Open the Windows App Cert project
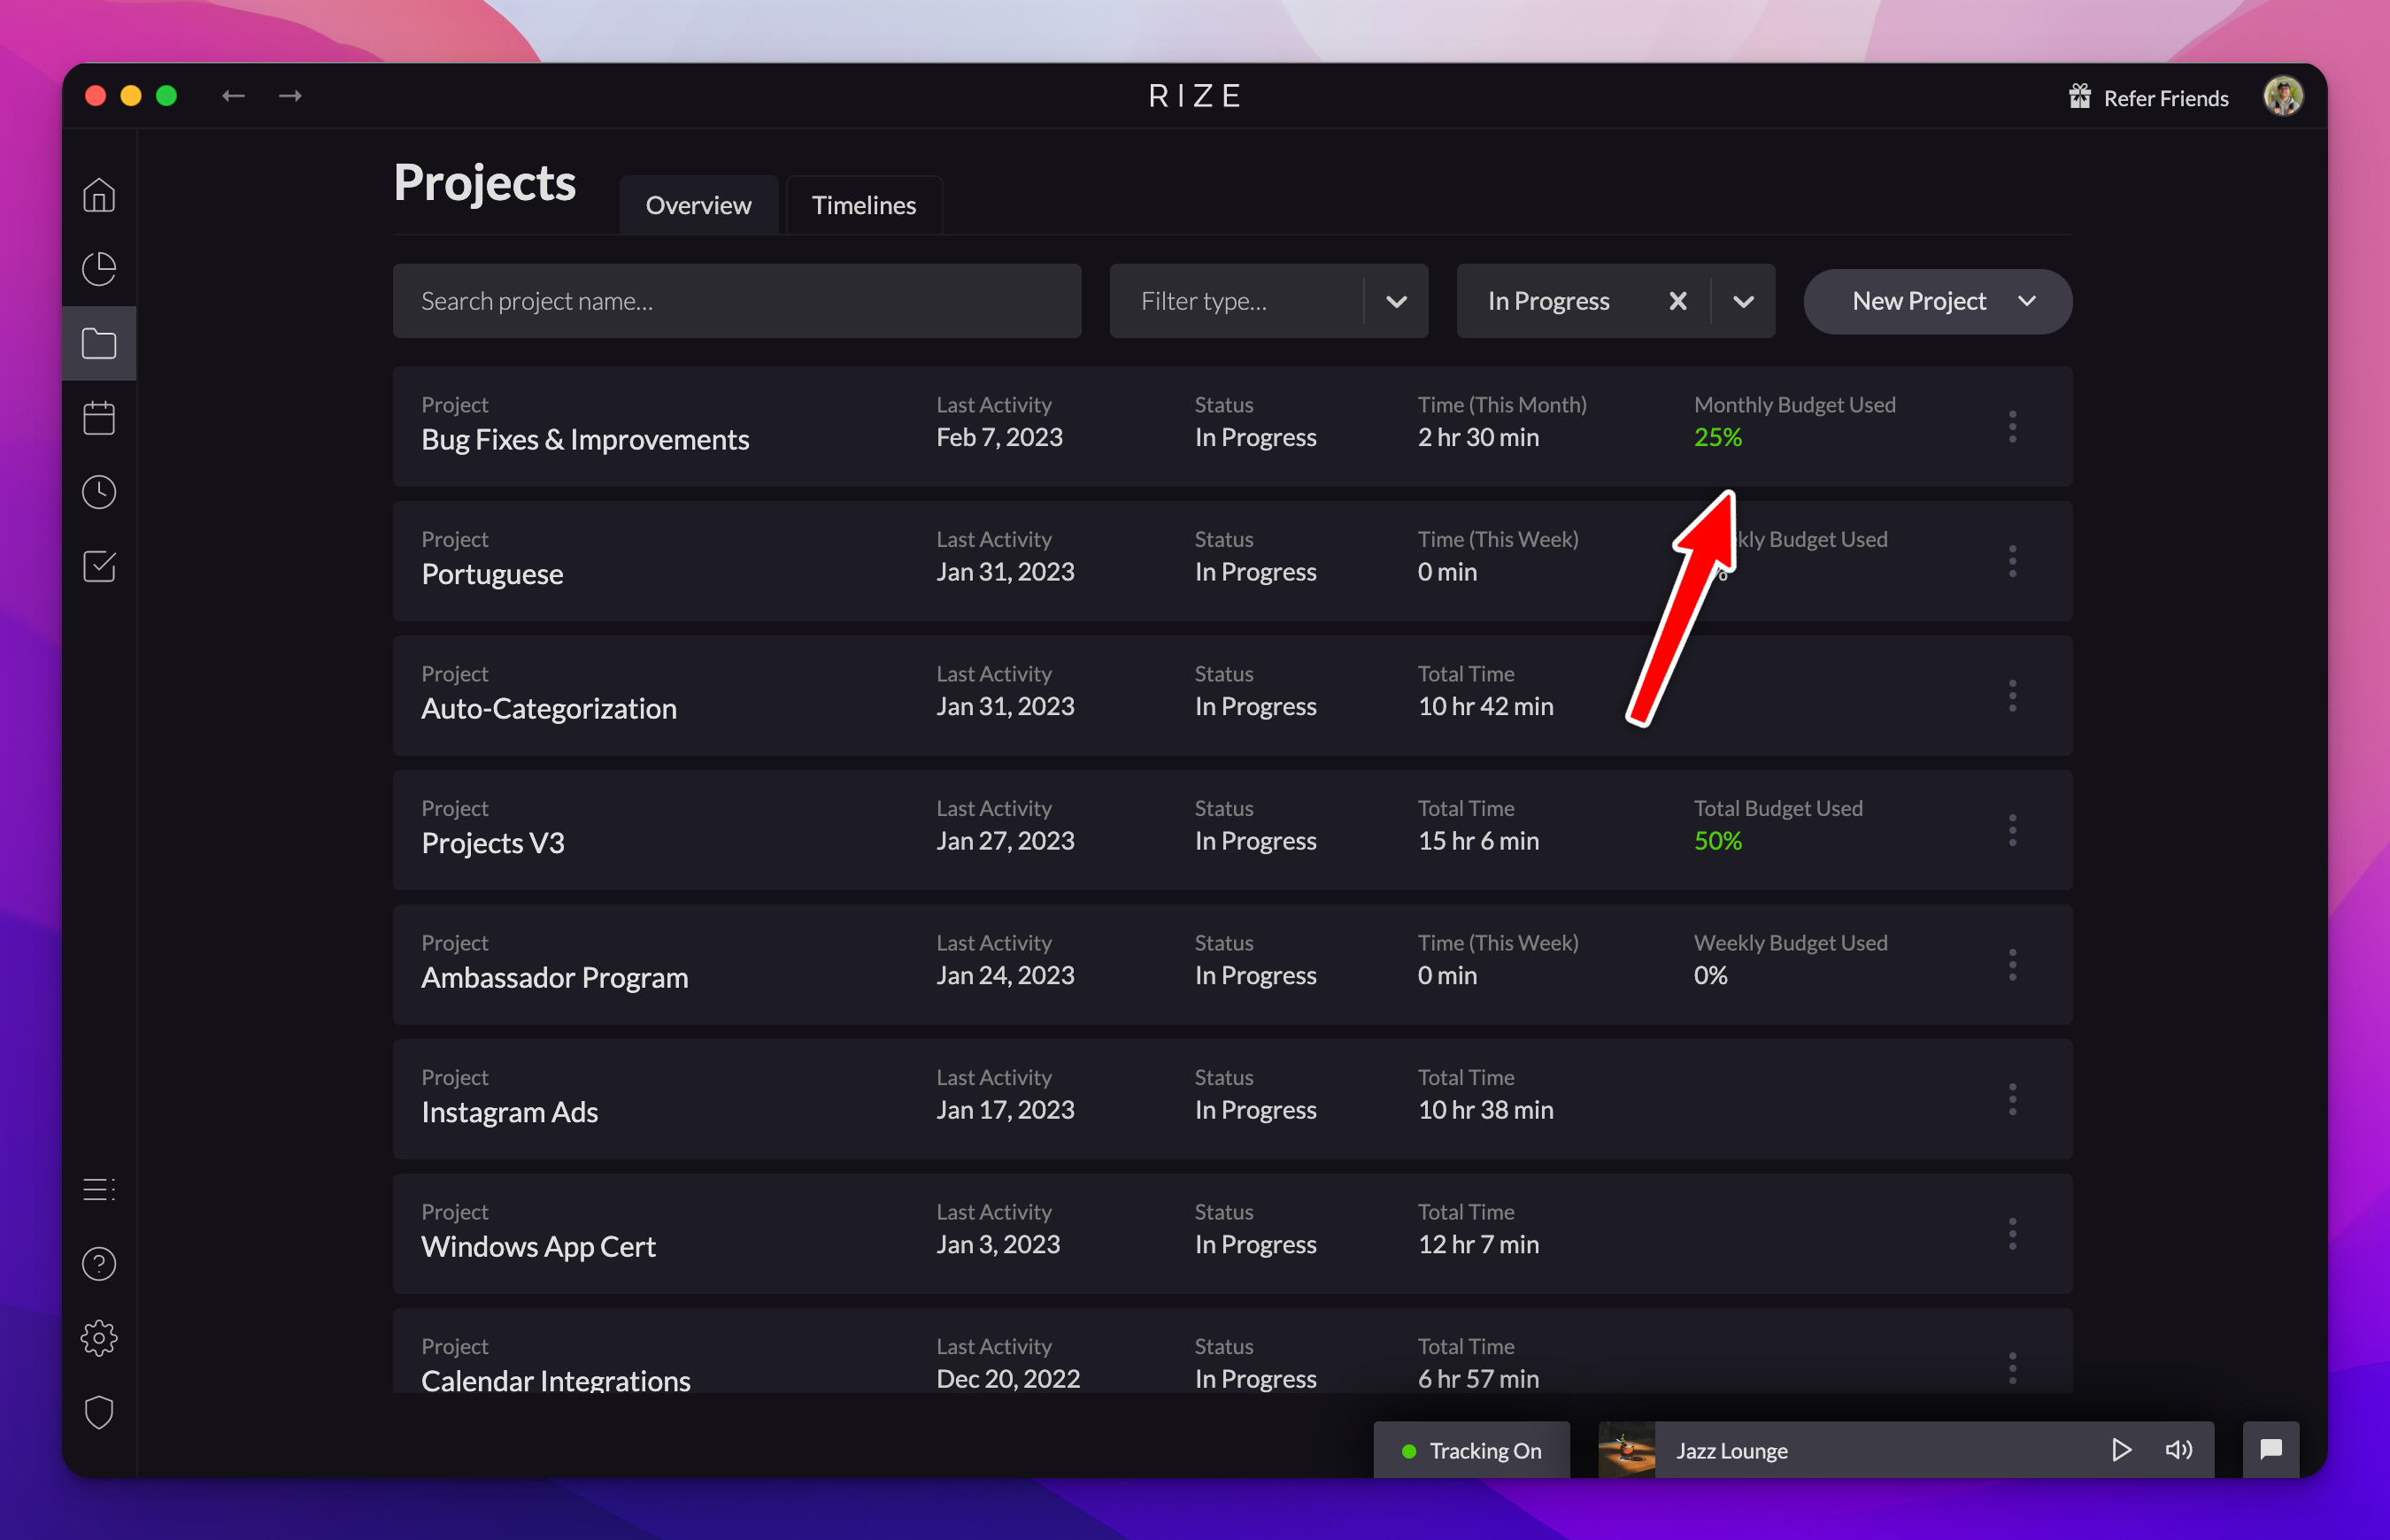This screenshot has width=2390, height=1540. (538, 1247)
